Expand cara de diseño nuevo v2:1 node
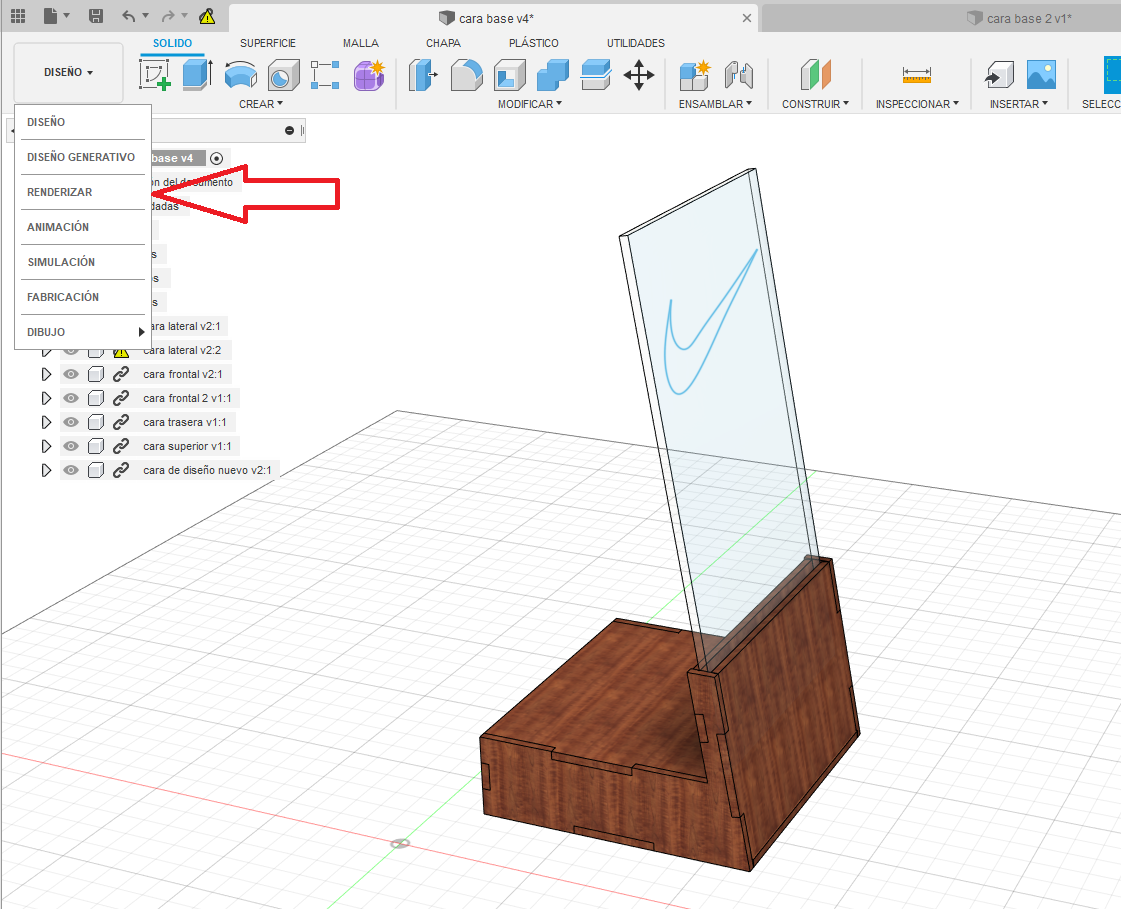 (46, 470)
